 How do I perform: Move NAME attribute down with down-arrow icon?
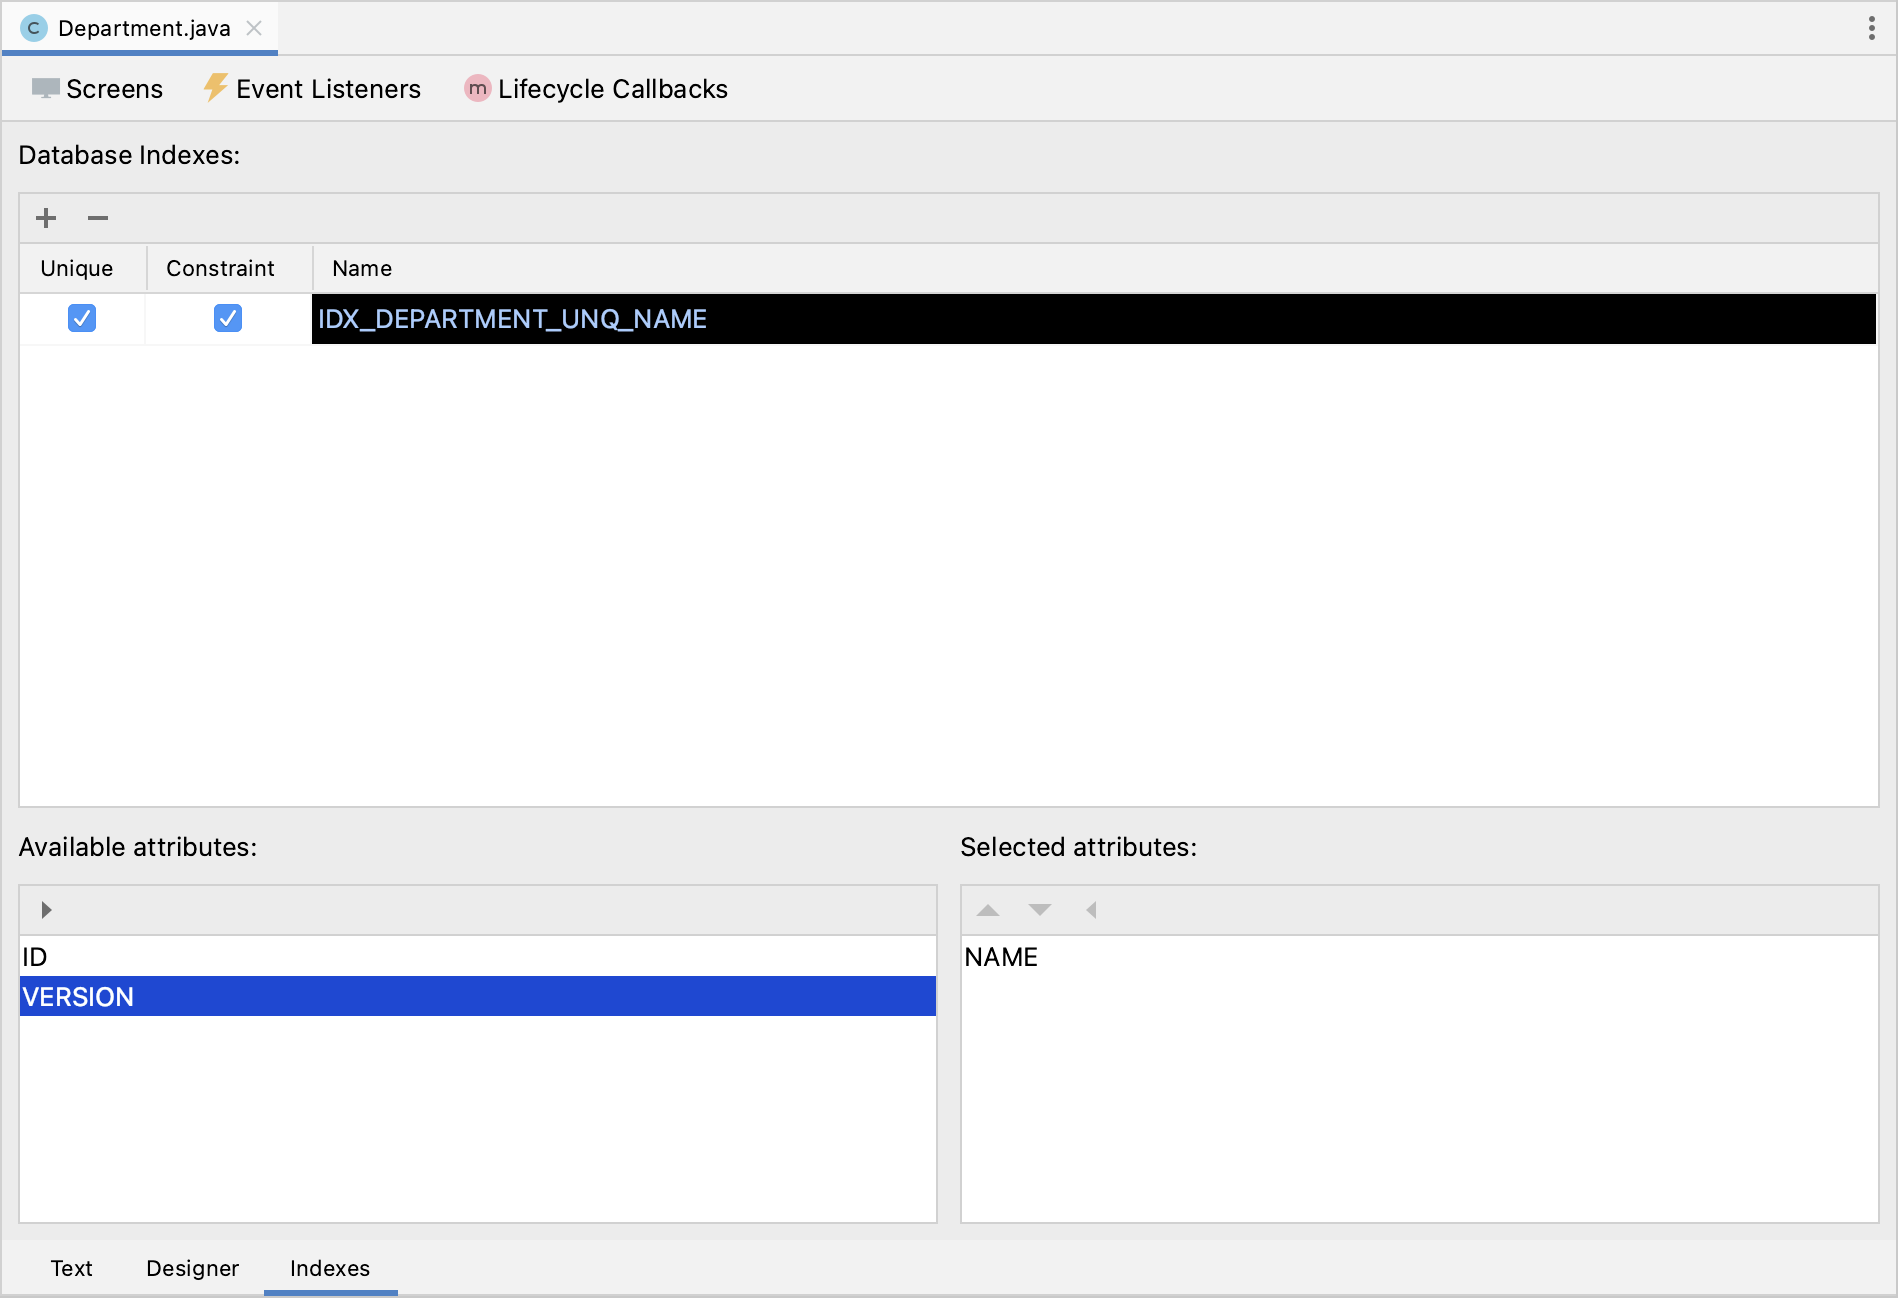(x=1040, y=909)
